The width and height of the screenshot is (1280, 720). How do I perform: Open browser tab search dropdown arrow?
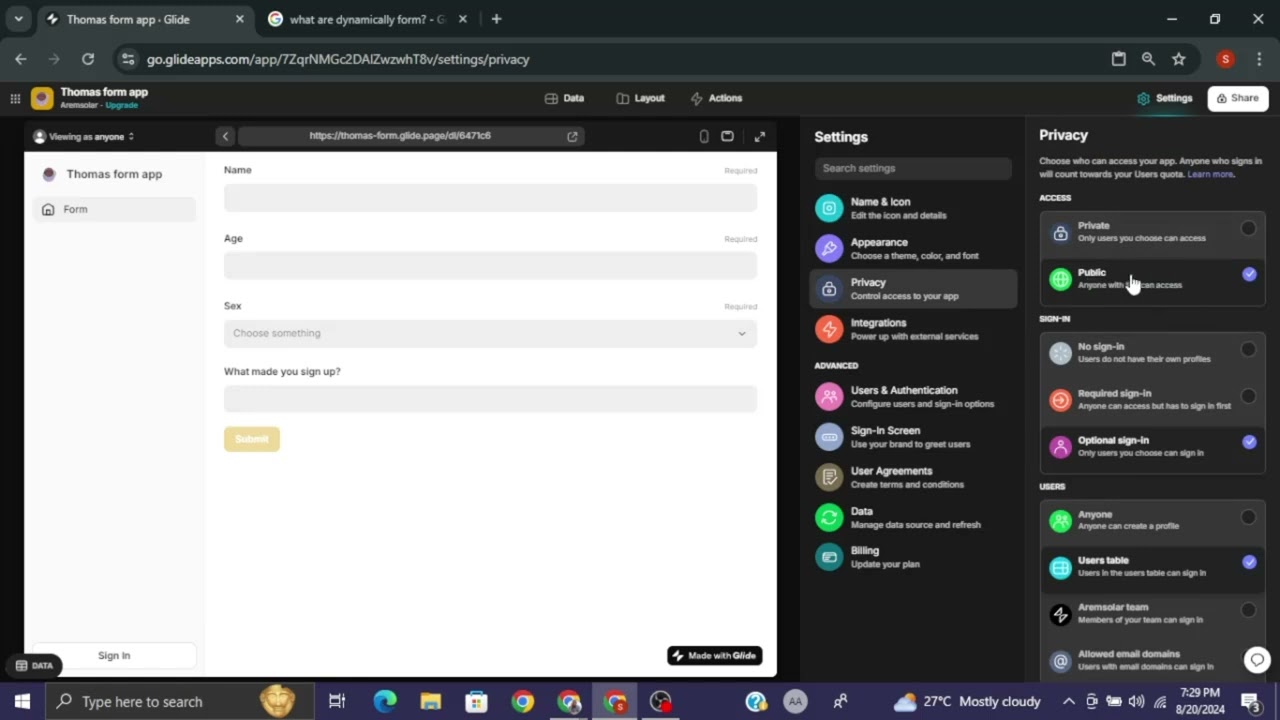point(18,19)
